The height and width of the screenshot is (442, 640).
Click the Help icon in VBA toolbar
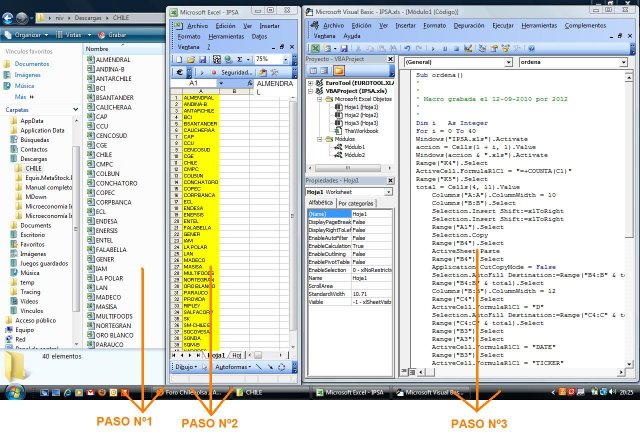[x=531, y=49]
